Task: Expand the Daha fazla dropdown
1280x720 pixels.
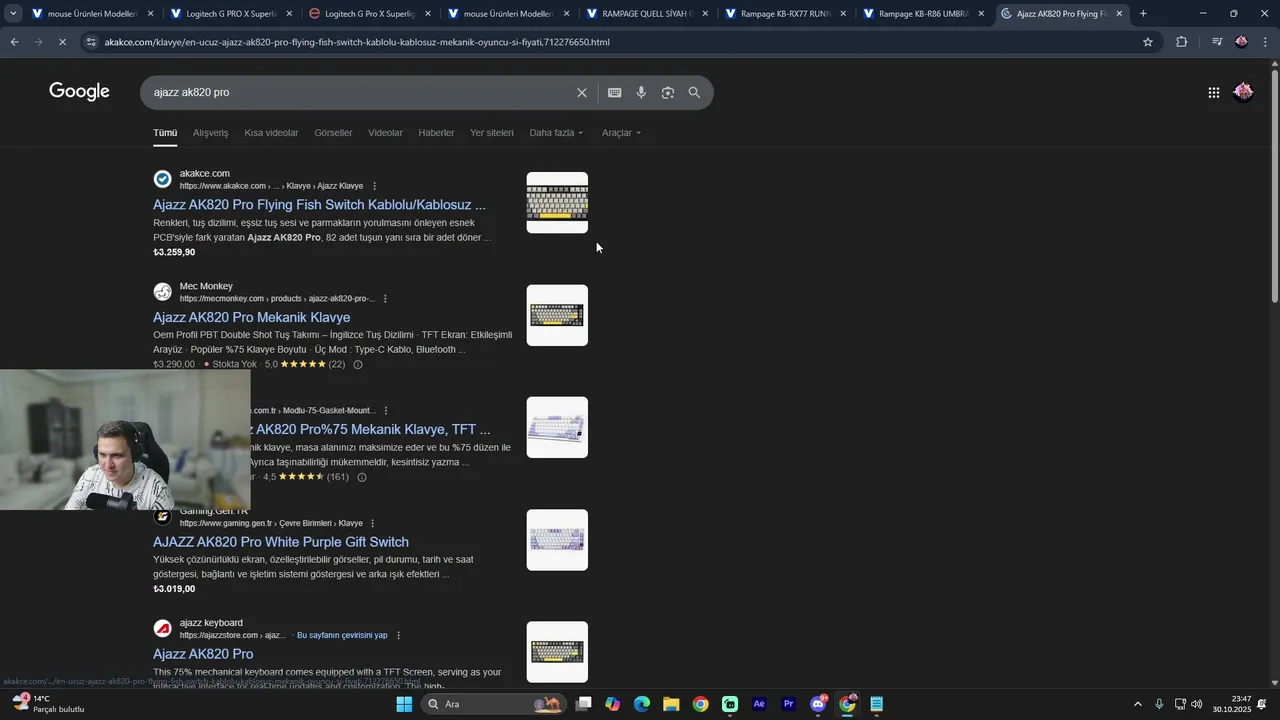Action: [556, 133]
